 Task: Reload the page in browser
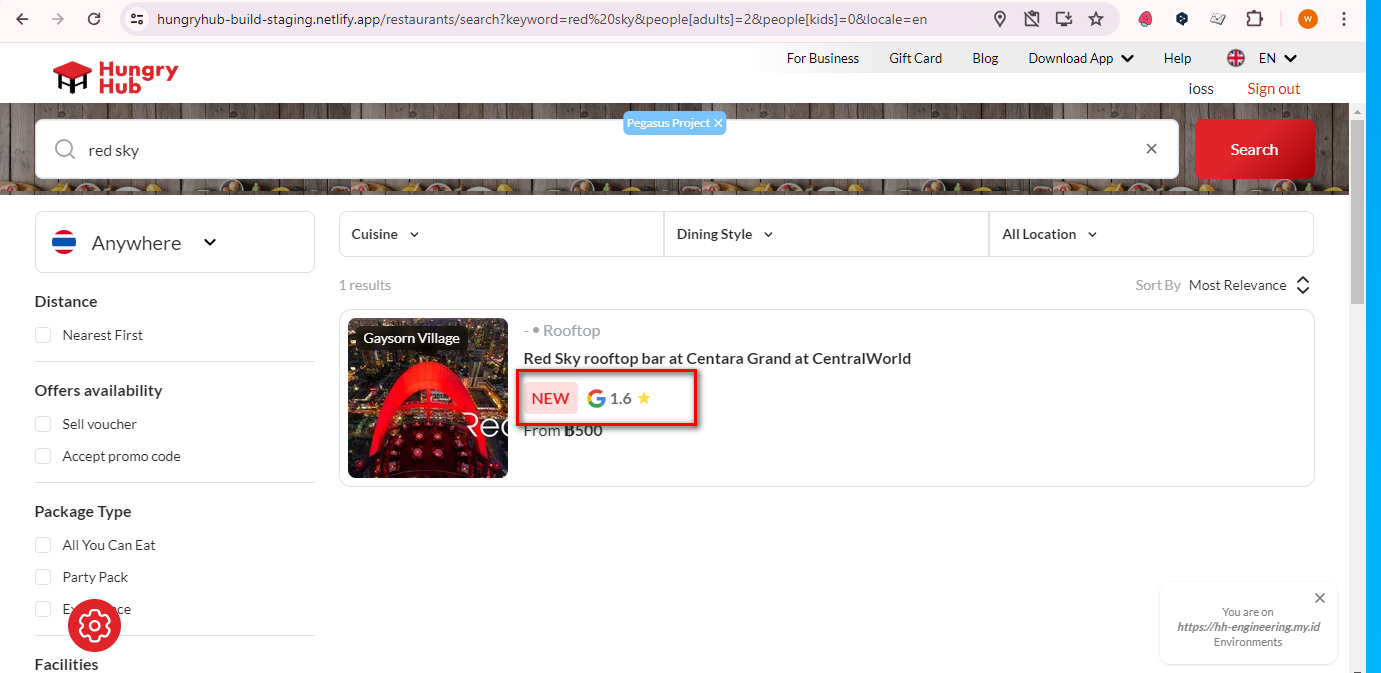pyautogui.click(x=94, y=19)
